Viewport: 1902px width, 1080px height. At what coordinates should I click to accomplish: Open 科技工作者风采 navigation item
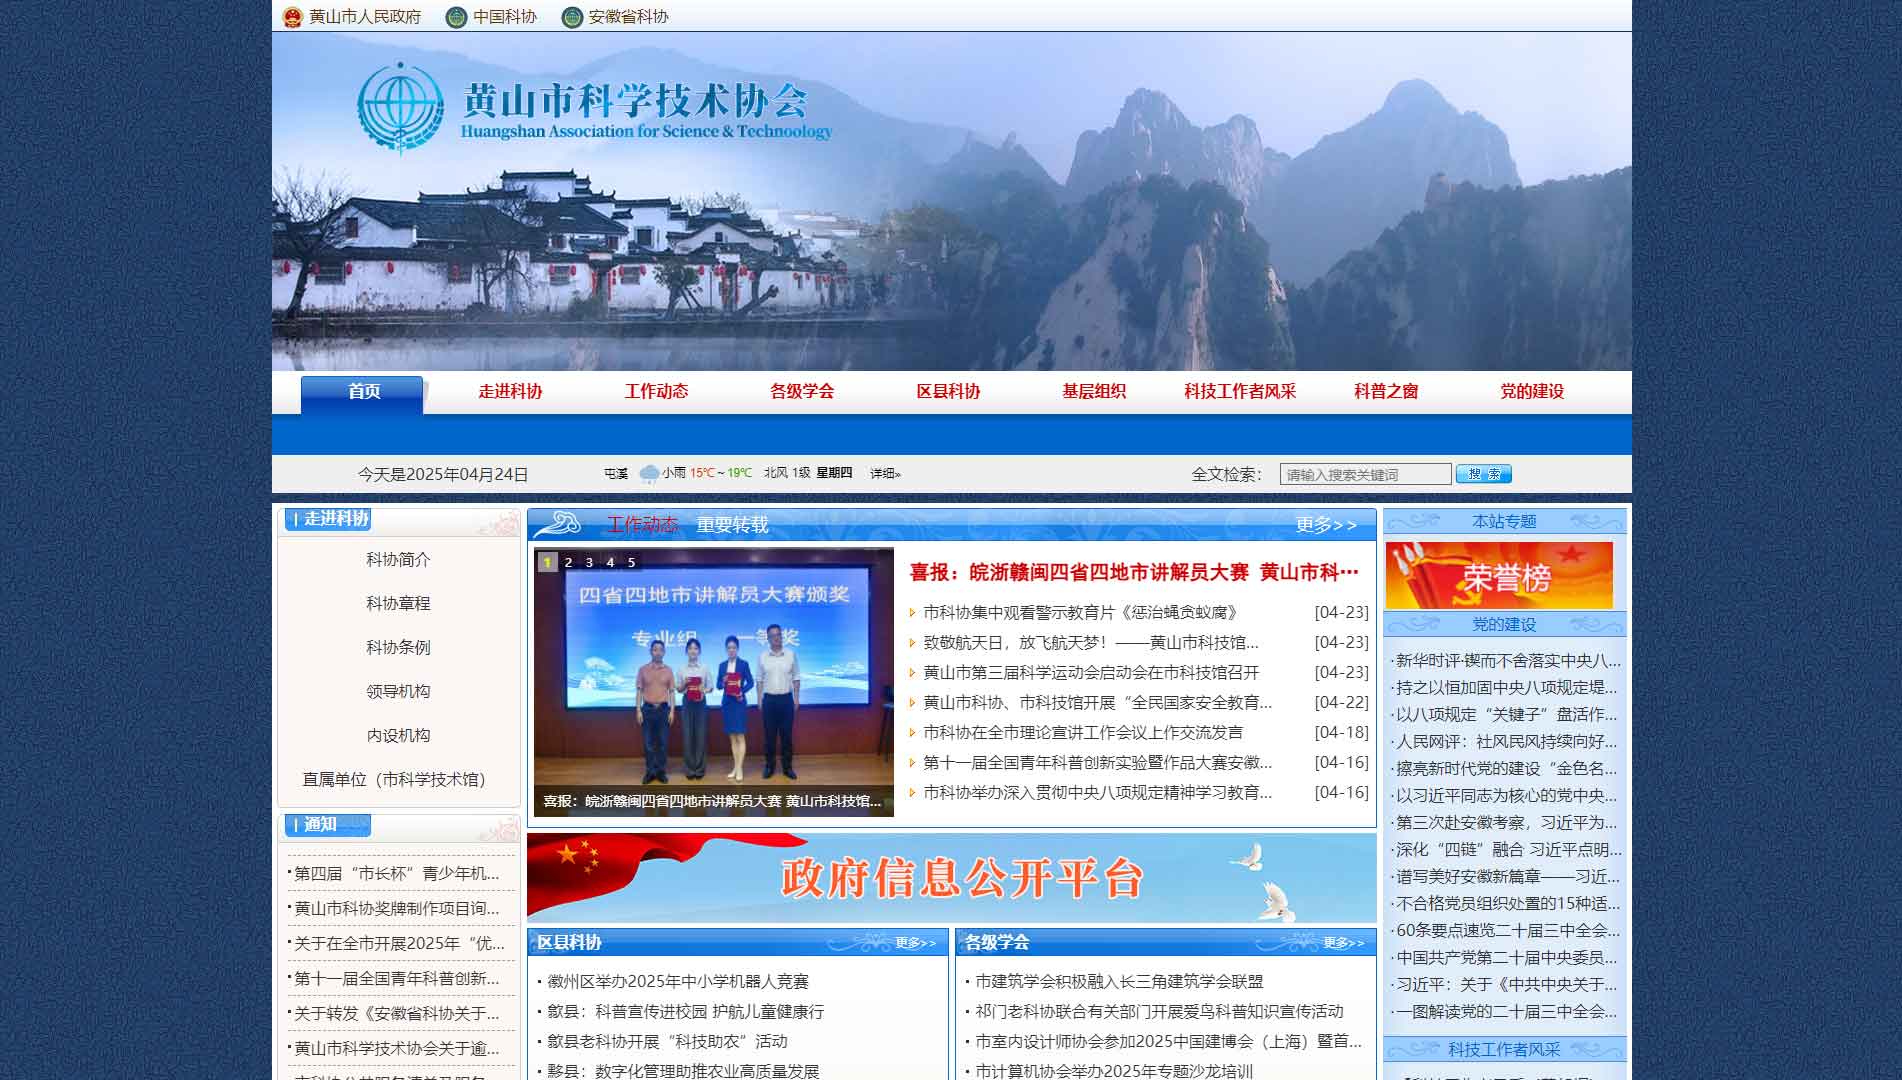(x=1240, y=392)
